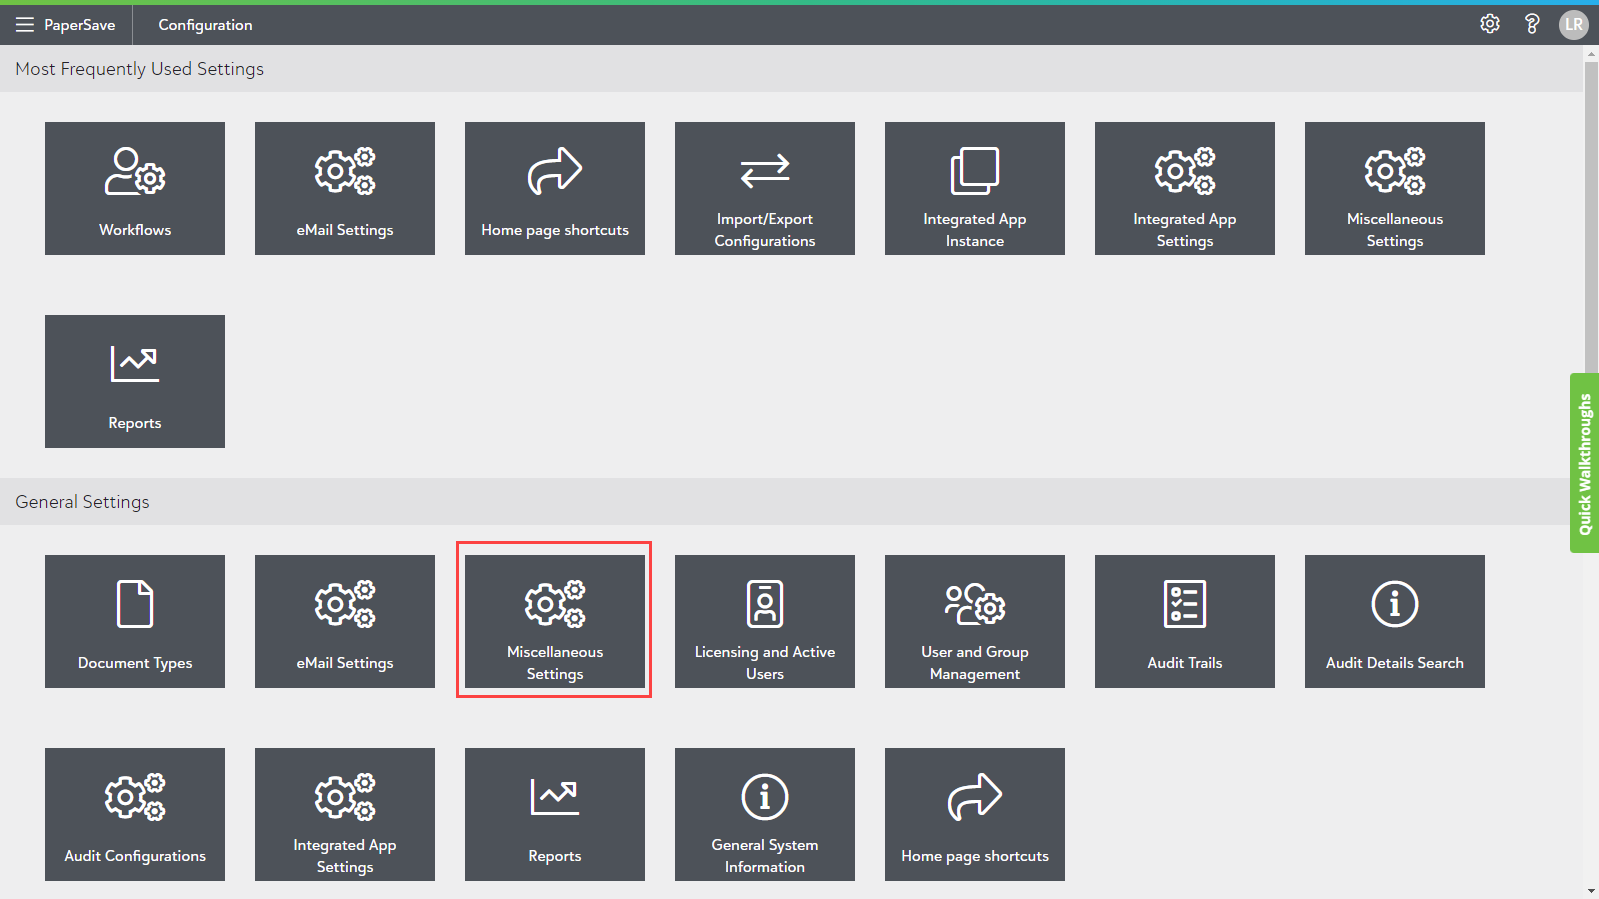The width and height of the screenshot is (1599, 899).
Task: Open User and Group Management tile
Action: pos(975,621)
